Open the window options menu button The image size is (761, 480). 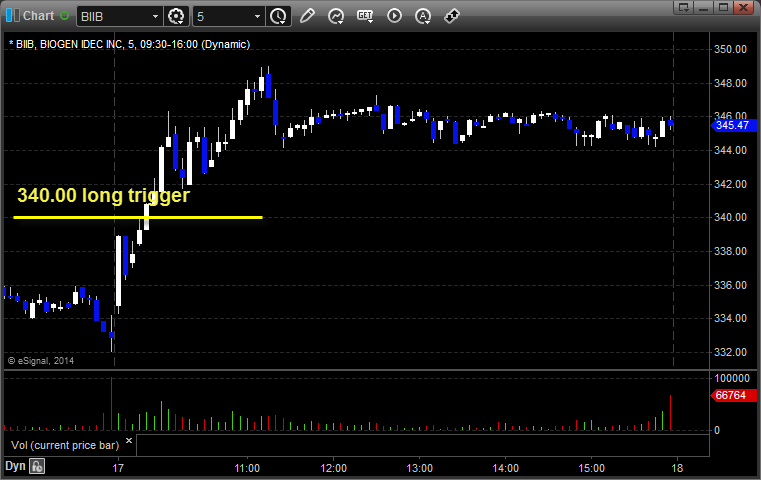coord(683,7)
